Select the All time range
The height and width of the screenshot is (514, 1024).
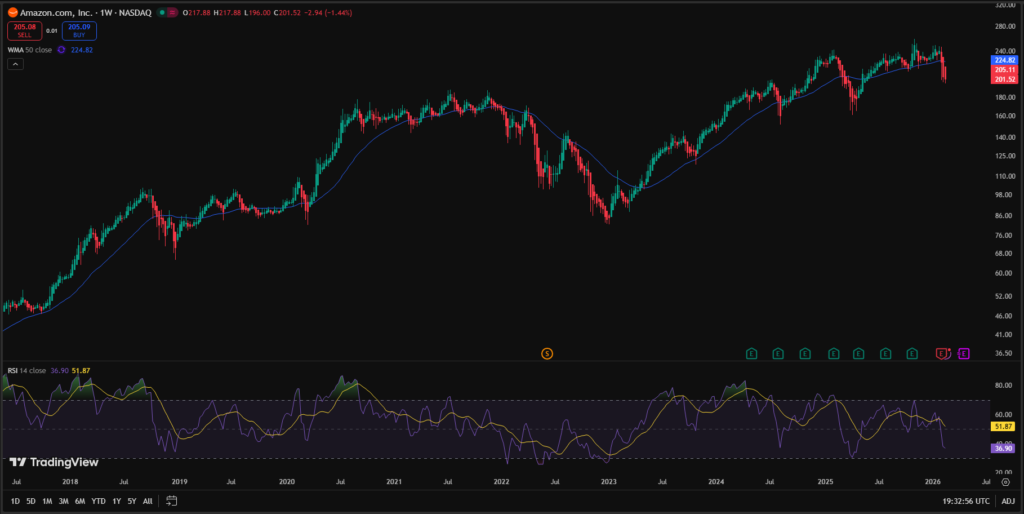pos(148,501)
